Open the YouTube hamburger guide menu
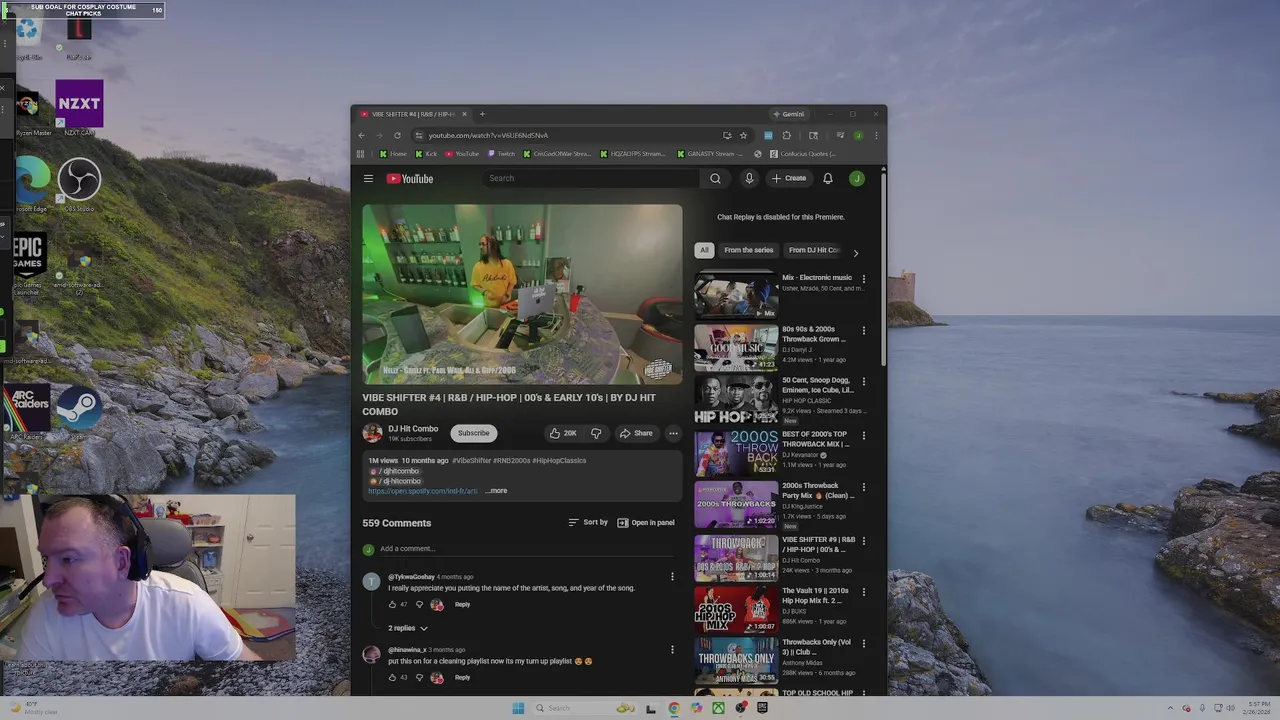 click(368, 179)
